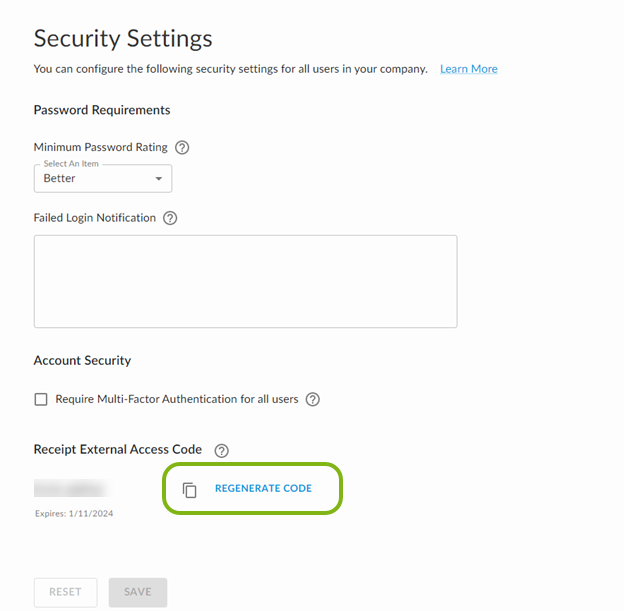This screenshot has width=624, height=611.
Task: Select the blurred external access code value
Action: 71,489
